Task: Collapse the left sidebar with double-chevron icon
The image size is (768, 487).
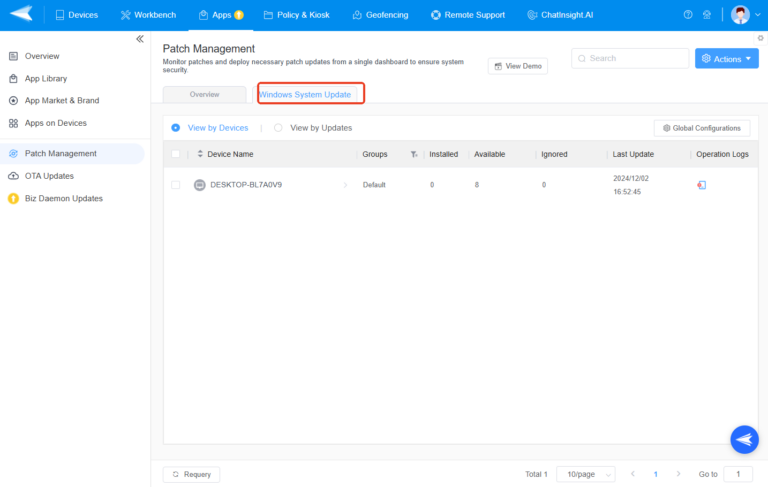Action: coord(140,39)
